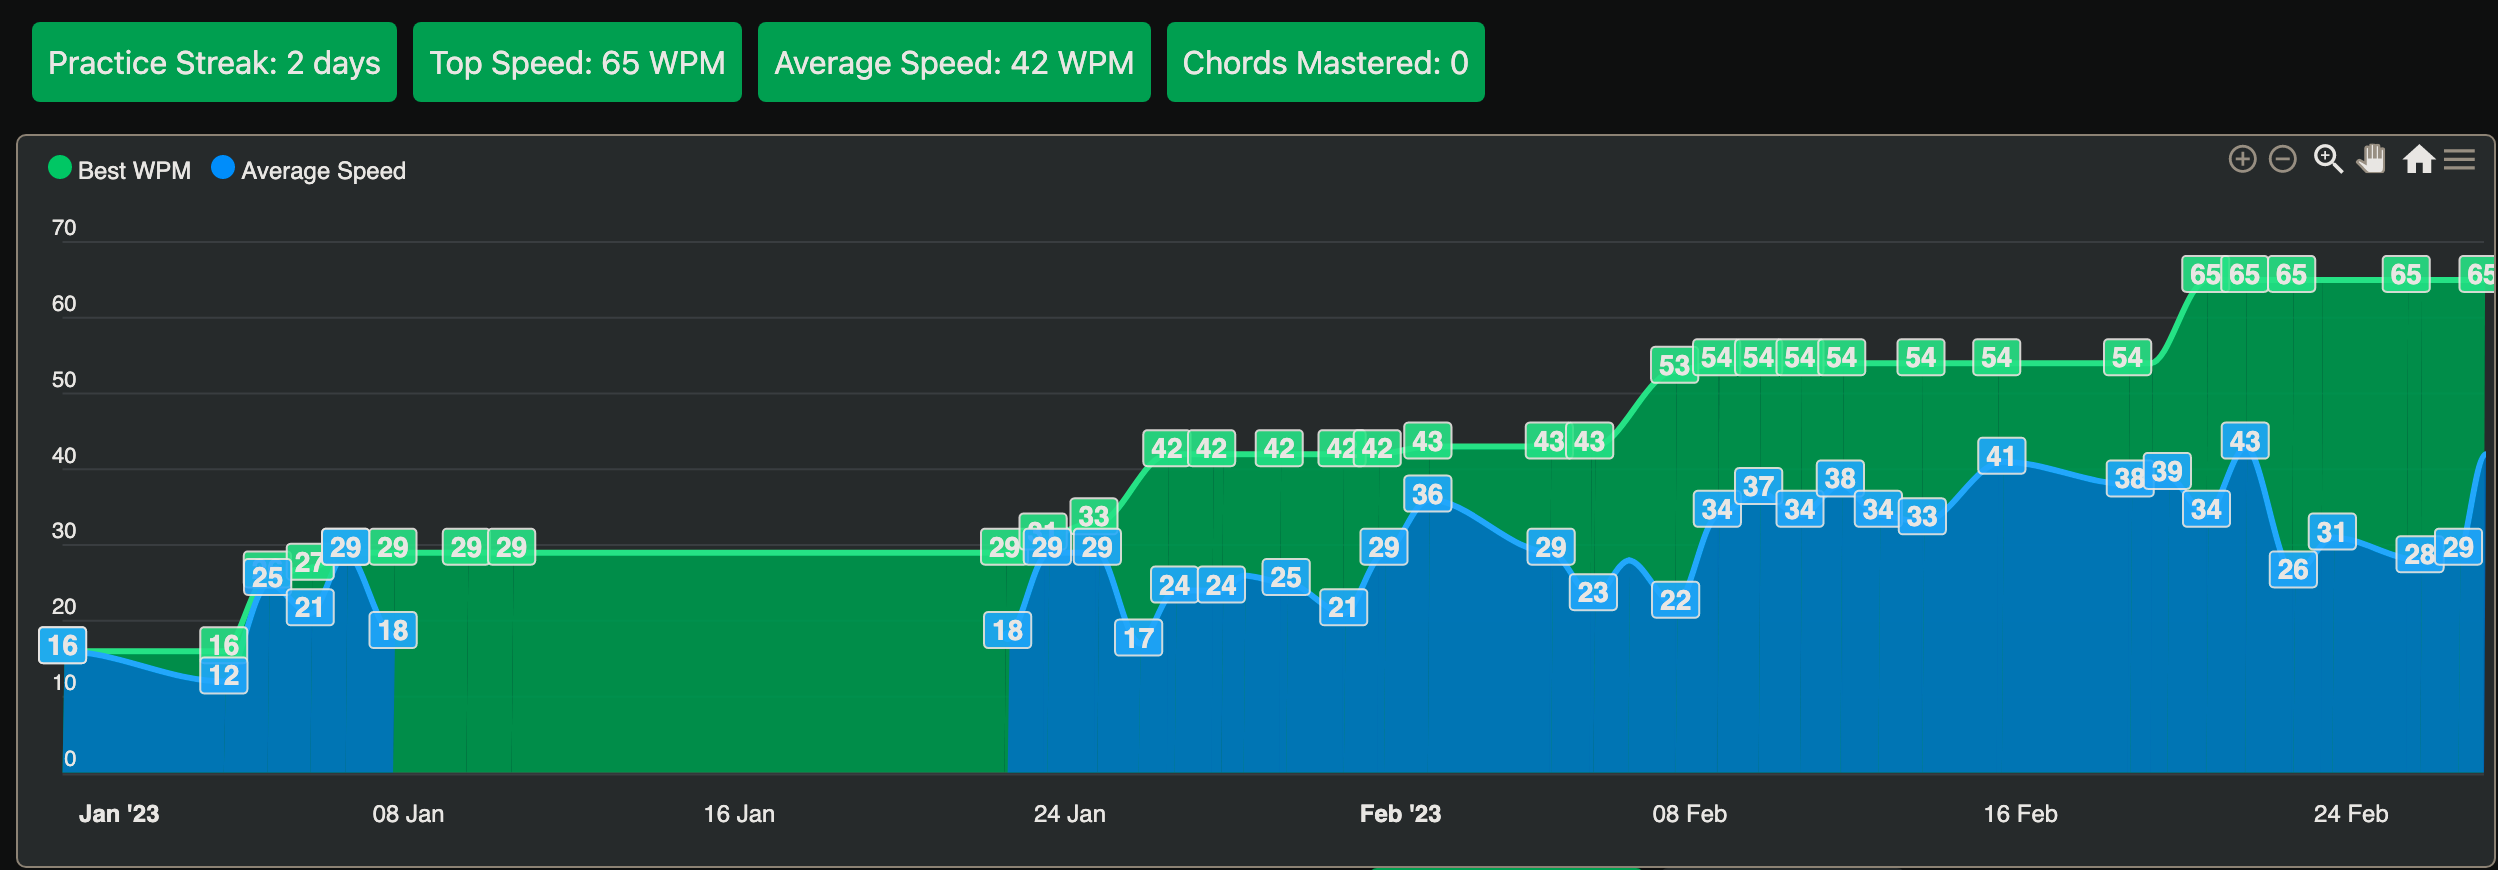This screenshot has width=2498, height=870.
Task: Click the green 53 data point label
Action: [1673, 366]
